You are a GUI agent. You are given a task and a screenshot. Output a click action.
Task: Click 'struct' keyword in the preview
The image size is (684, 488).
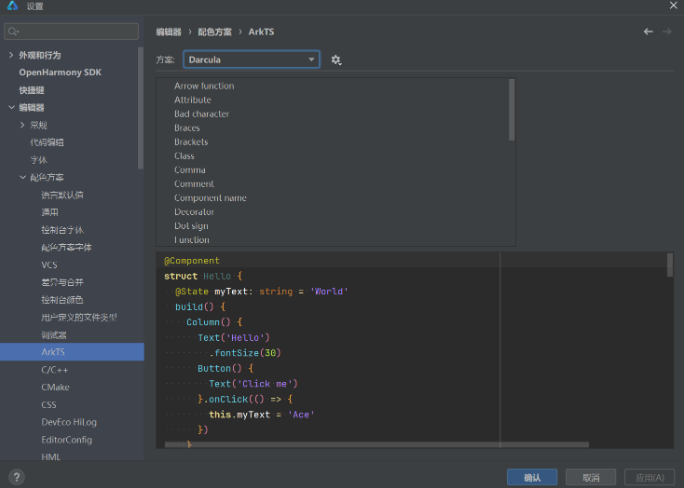point(181,276)
